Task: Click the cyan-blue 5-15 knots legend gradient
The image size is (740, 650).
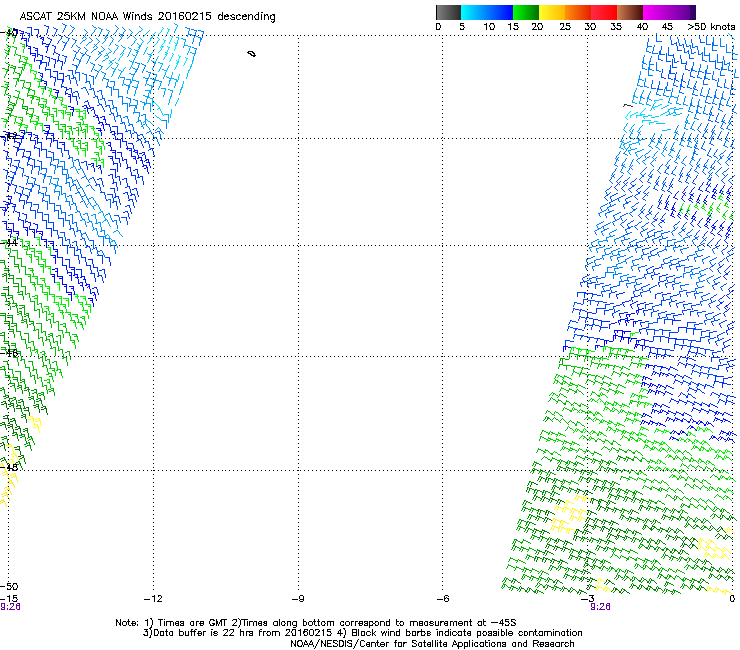Action: pos(487,12)
